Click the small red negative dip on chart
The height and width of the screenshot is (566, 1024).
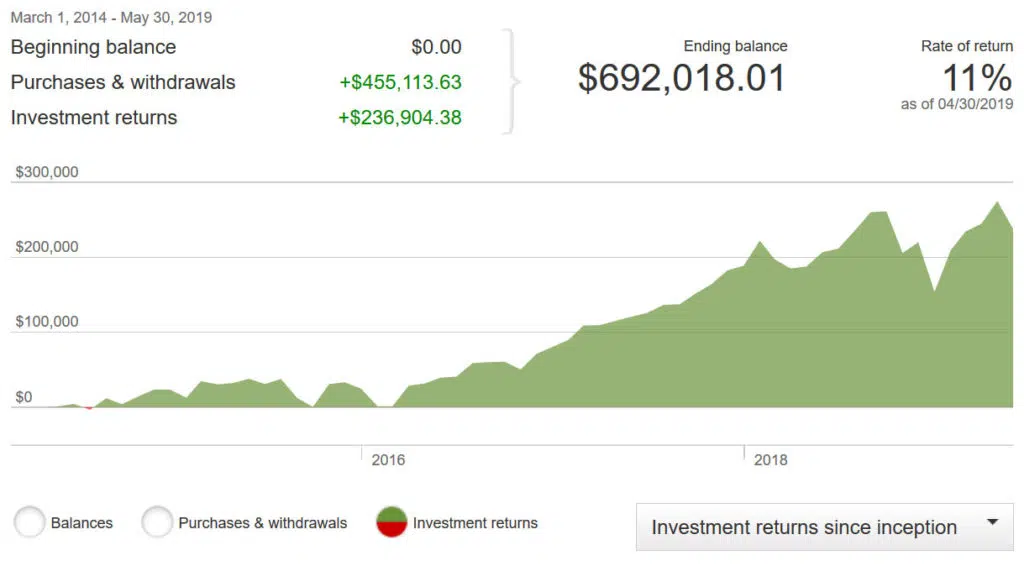point(89,408)
